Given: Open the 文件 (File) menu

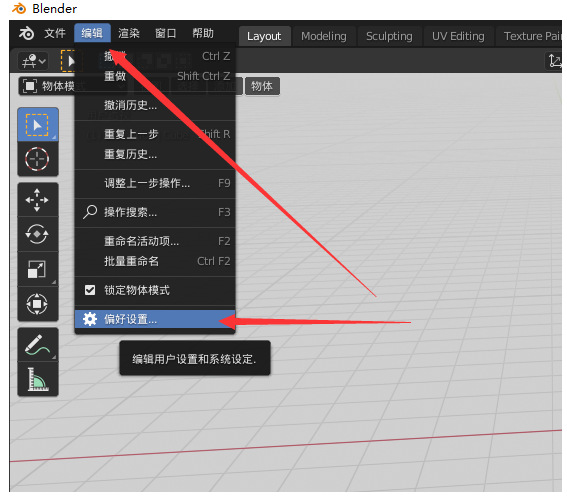Looking at the screenshot, I should tap(55, 33).
